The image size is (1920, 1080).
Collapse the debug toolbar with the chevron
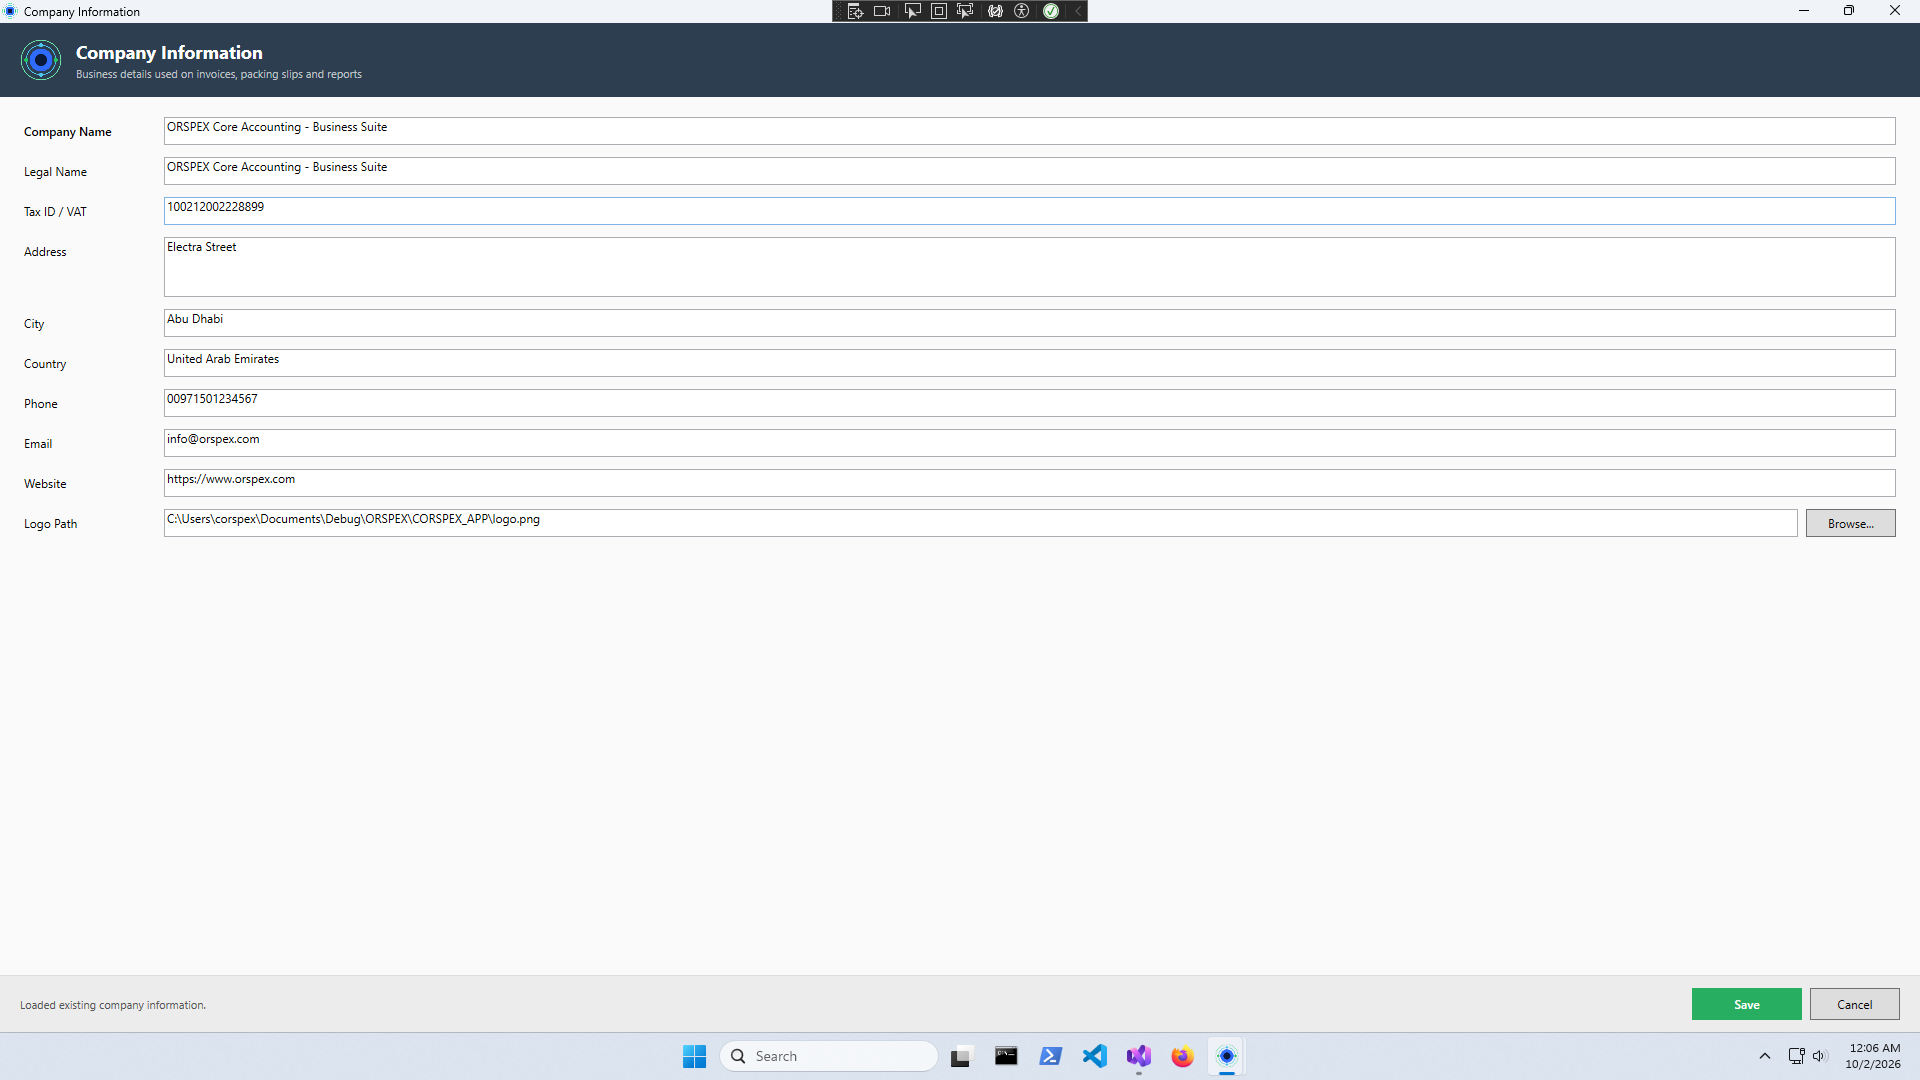click(x=1078, y=11)
